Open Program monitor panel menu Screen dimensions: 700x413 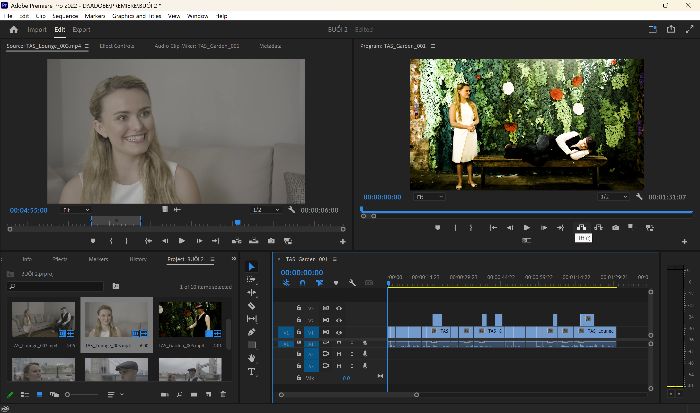[x=433, y=46]
